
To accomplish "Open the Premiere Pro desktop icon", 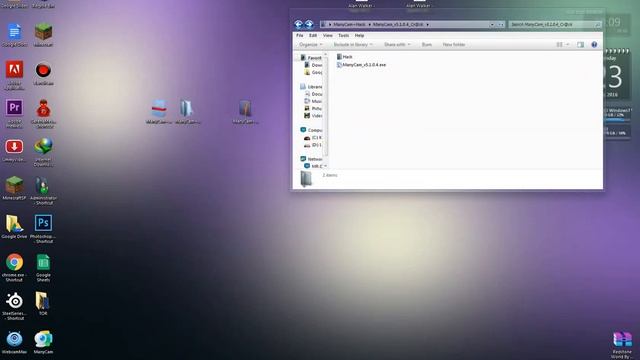I will click(14, 113).
